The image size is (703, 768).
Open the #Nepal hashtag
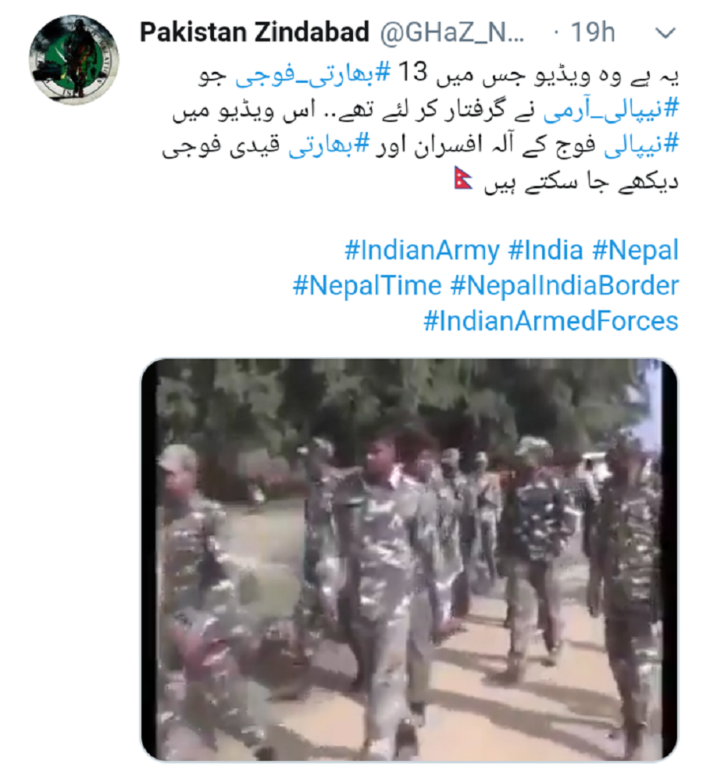click(x=635, y=250)
